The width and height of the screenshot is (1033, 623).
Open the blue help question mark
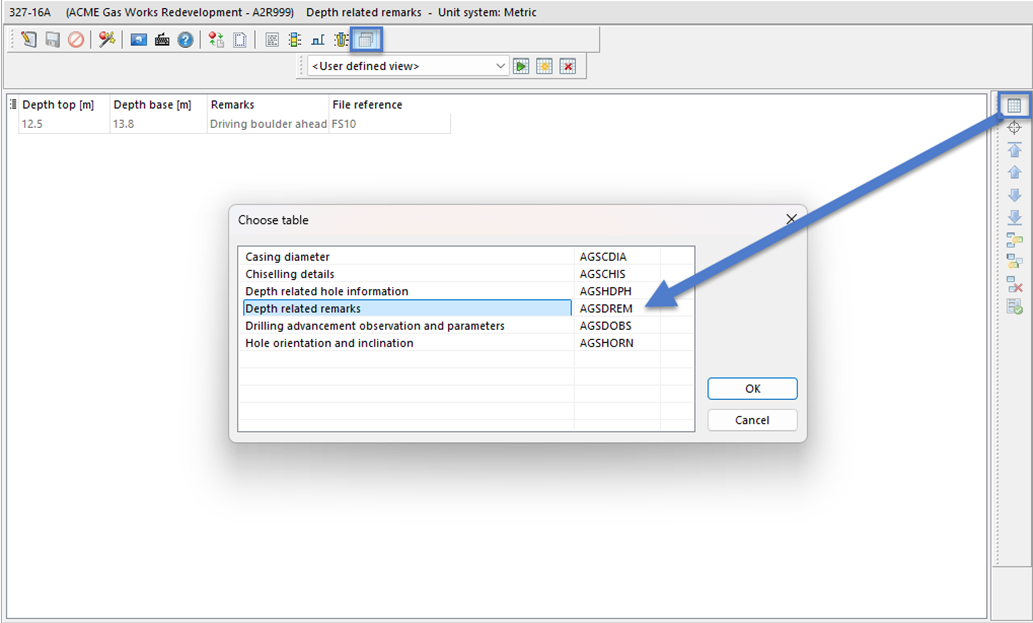pyautogui.click(x=185, y=40)
